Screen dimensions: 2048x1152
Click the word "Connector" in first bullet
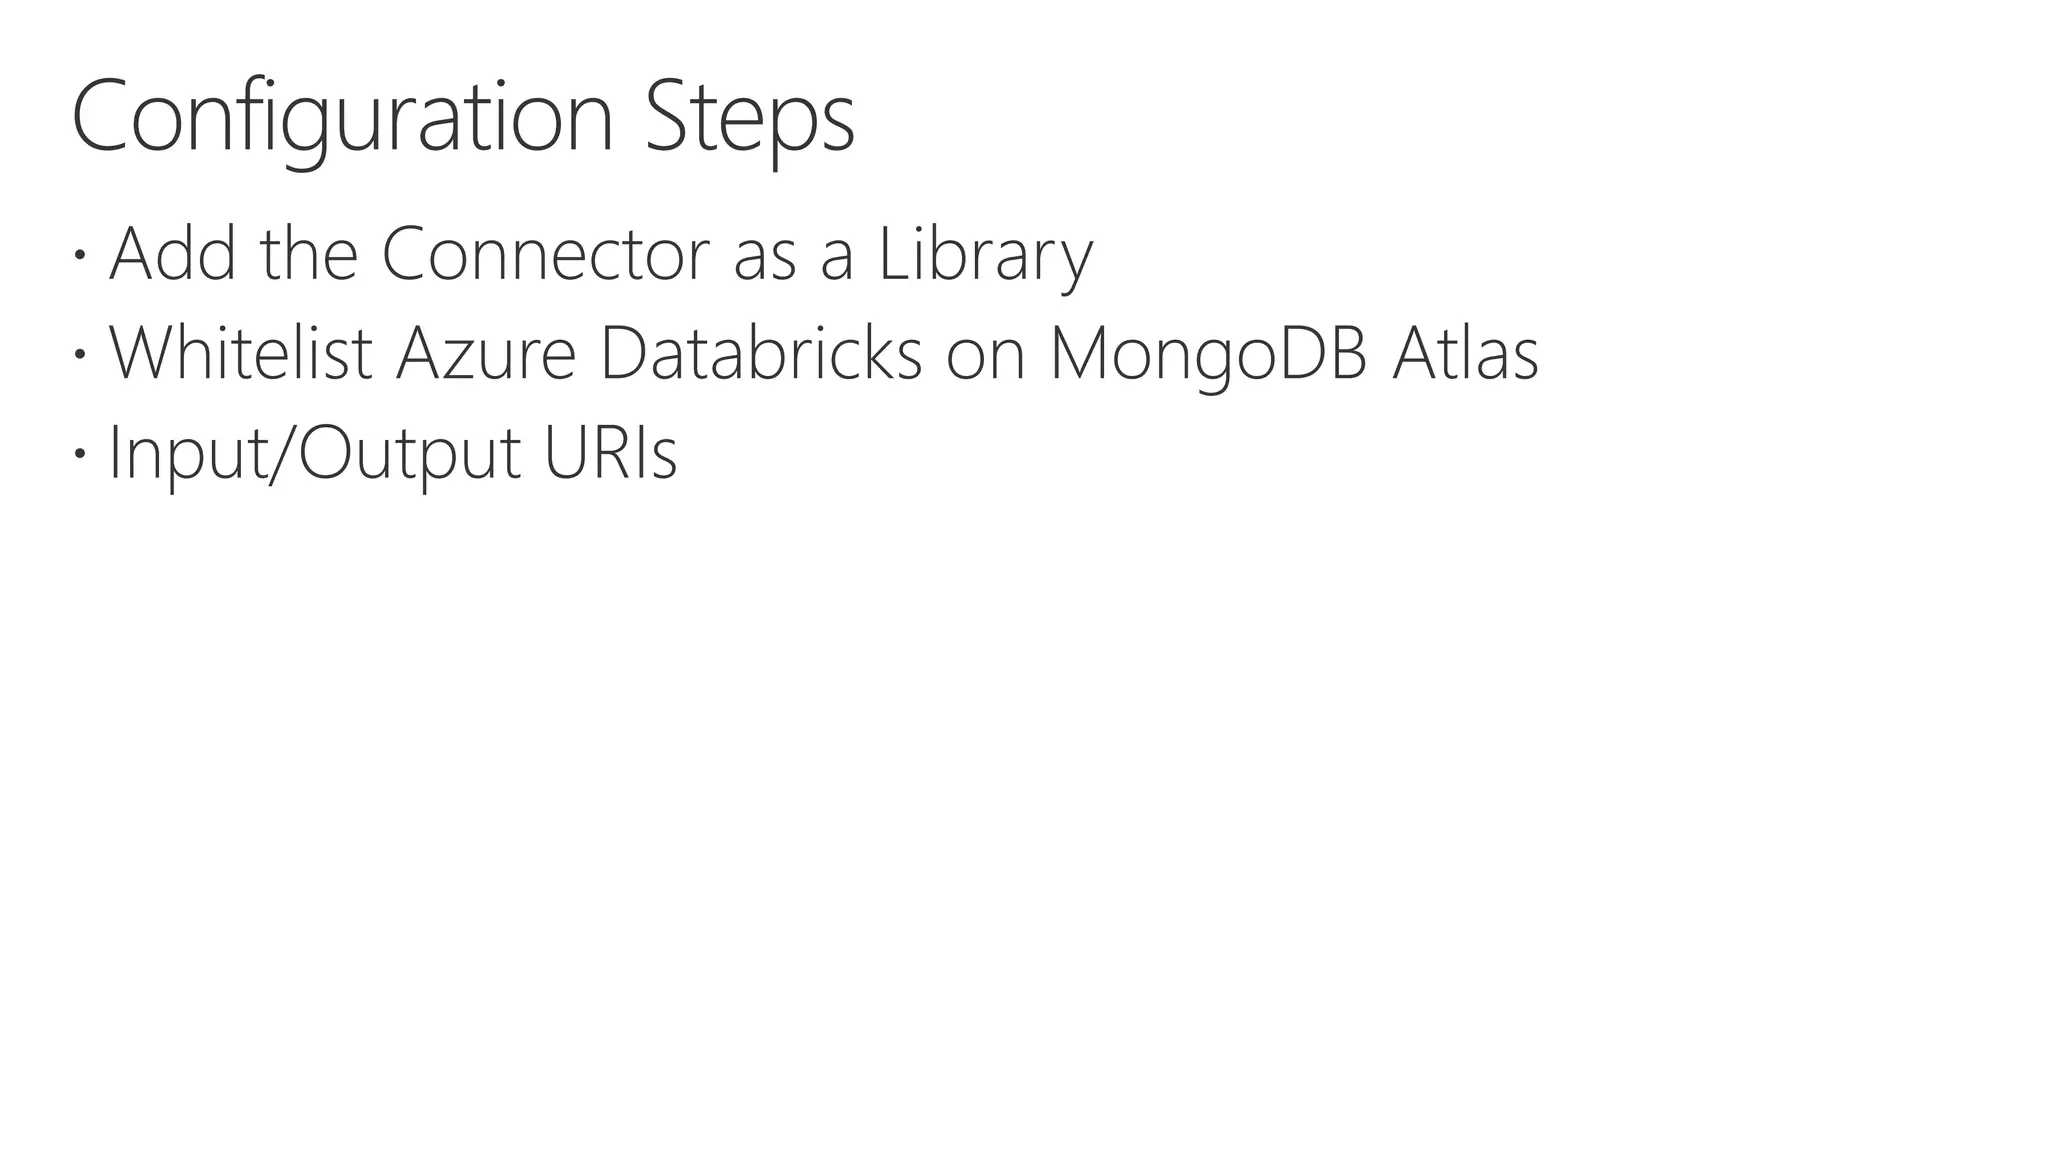tap(546, 254)
